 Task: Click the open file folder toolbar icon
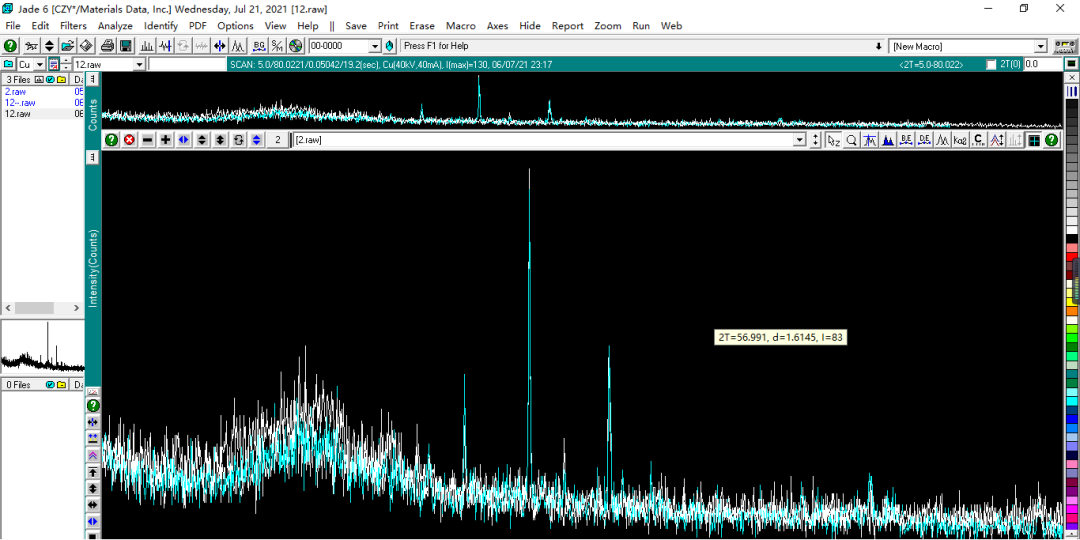tap(67, 46)
